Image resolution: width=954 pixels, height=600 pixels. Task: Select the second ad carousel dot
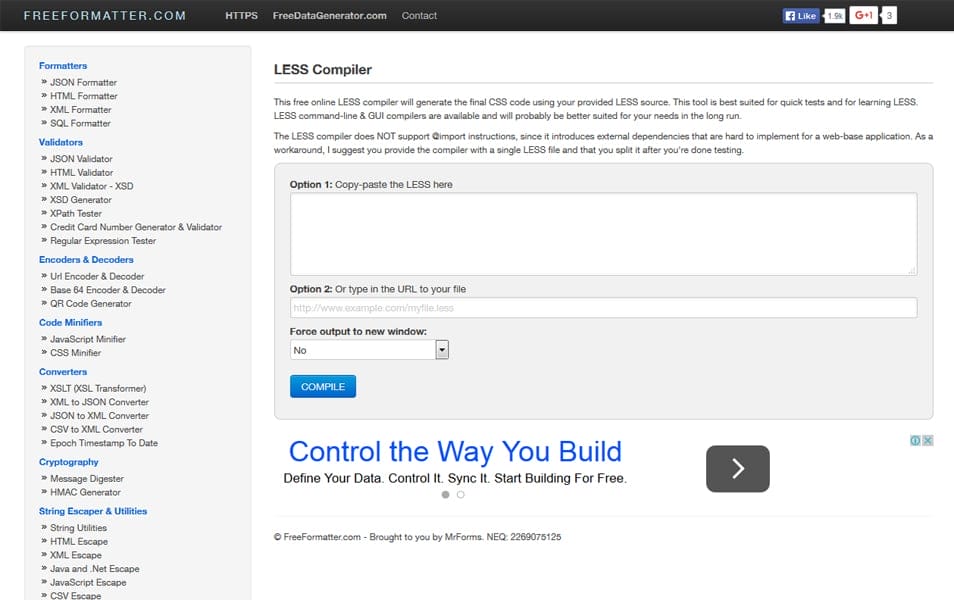click(x=461, y=495)
